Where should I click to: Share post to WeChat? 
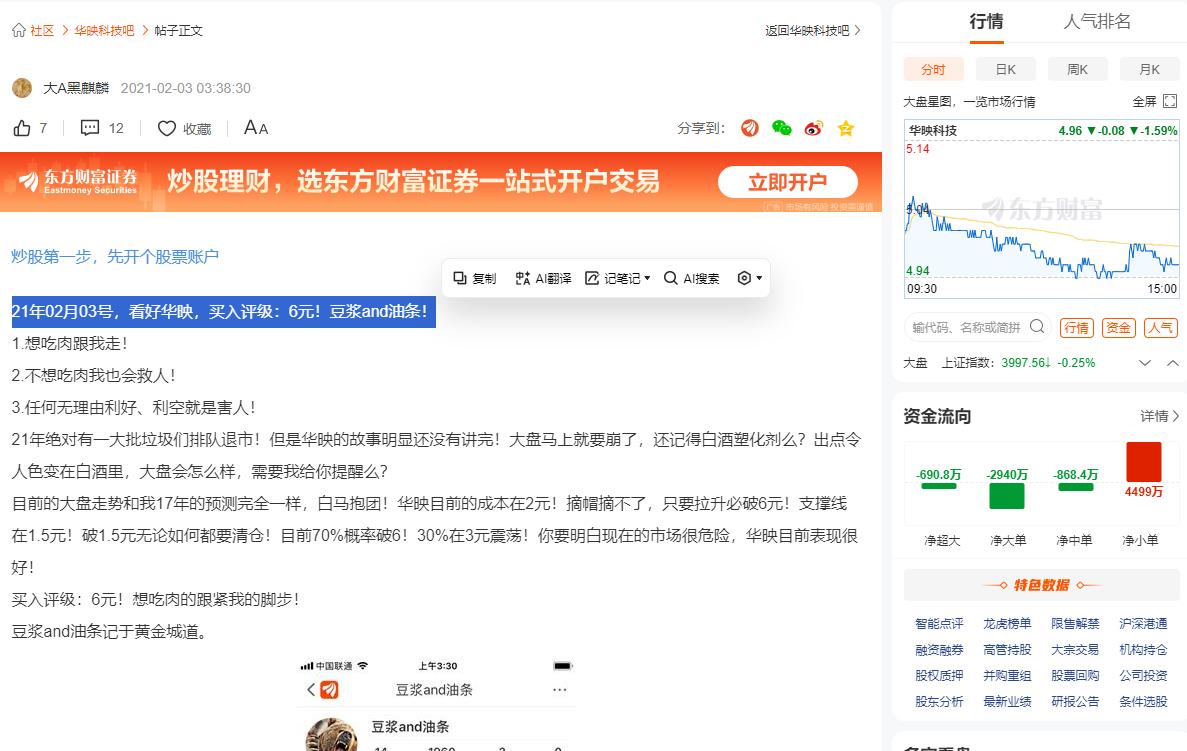(x=781, y=128)
